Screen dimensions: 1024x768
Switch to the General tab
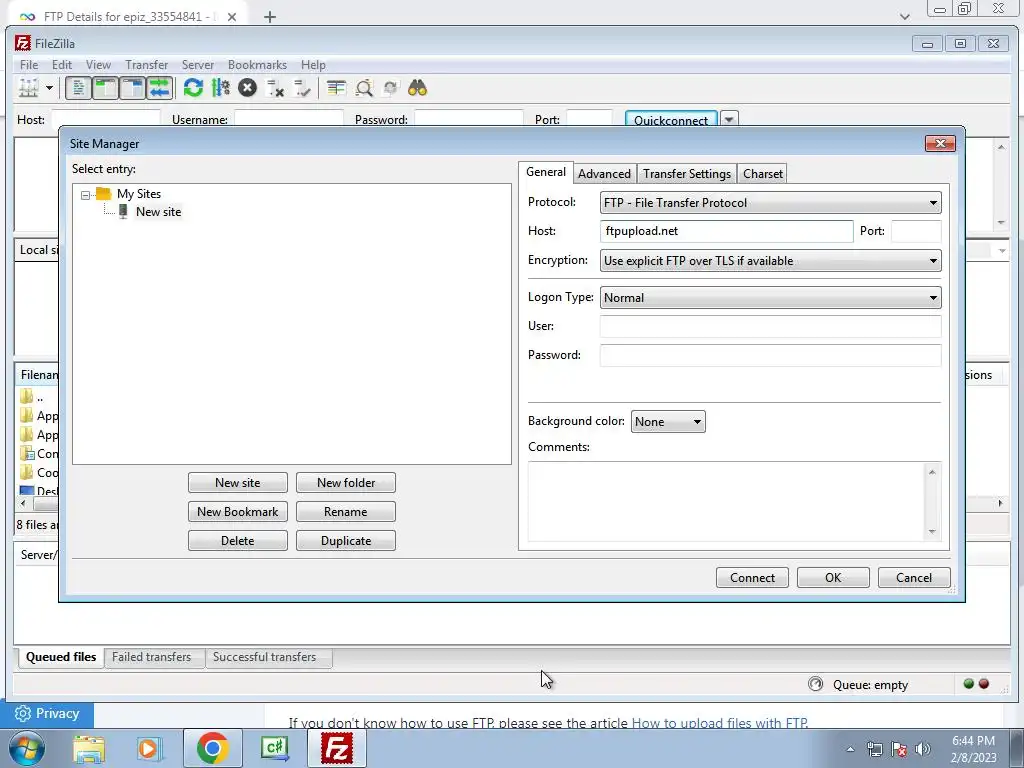546,172
